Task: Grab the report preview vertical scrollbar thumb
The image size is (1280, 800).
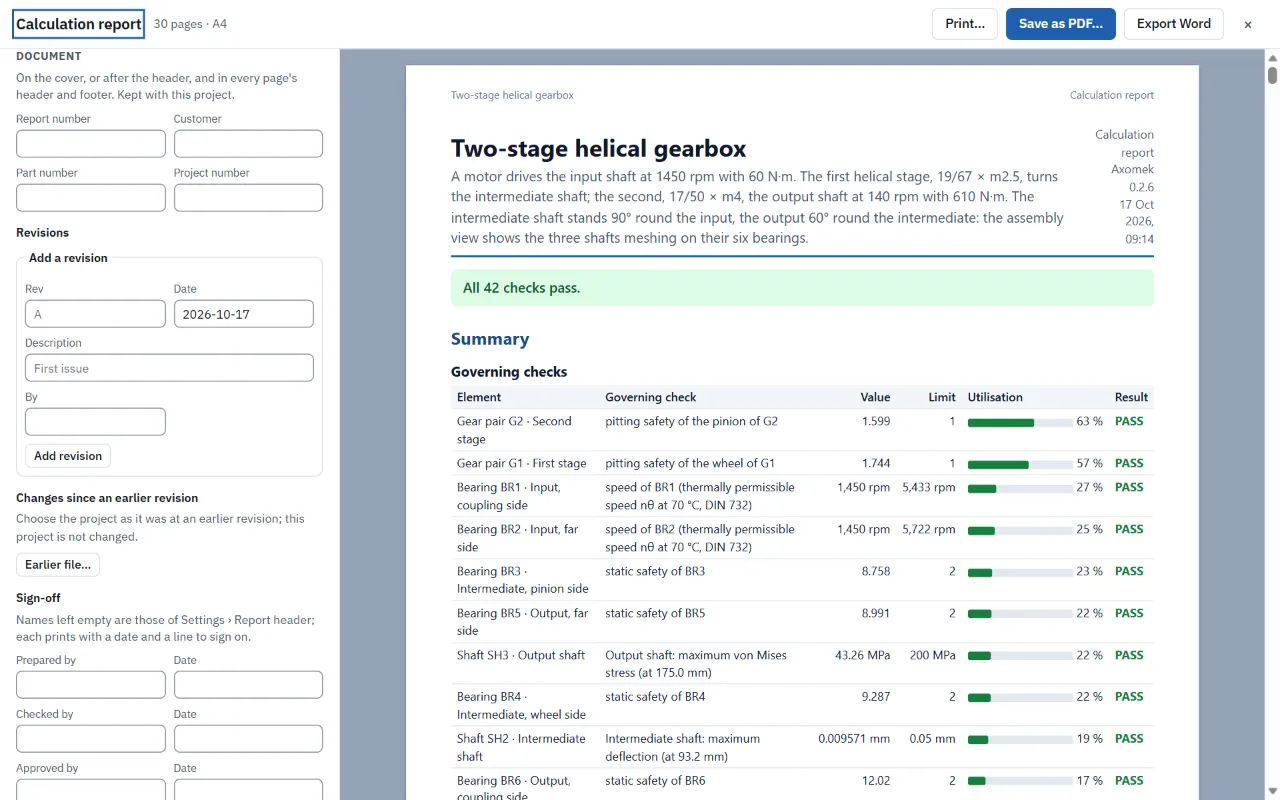Action: pyautogui.click(x=1272, y=75)
